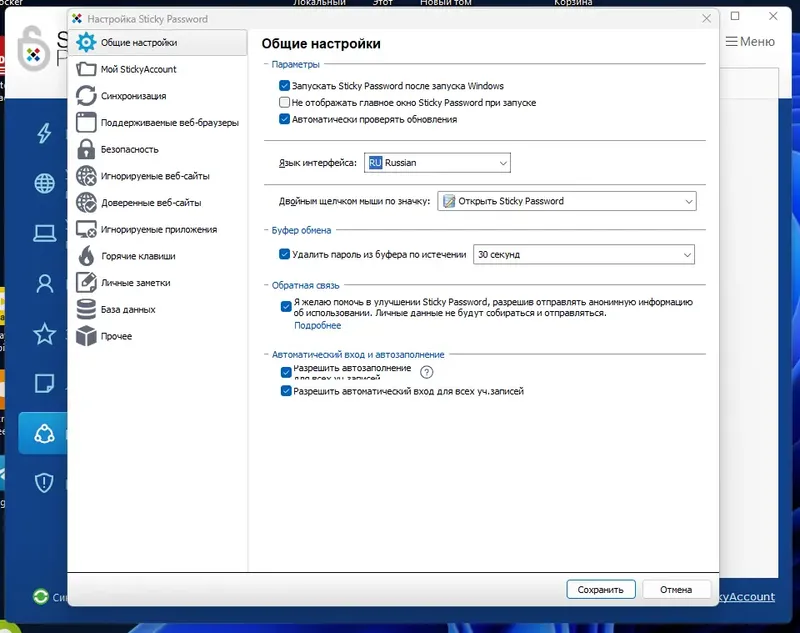This screenshot has height=633, width=800.
Task: Select Горячие клавиши settings section
Action: 158,256
